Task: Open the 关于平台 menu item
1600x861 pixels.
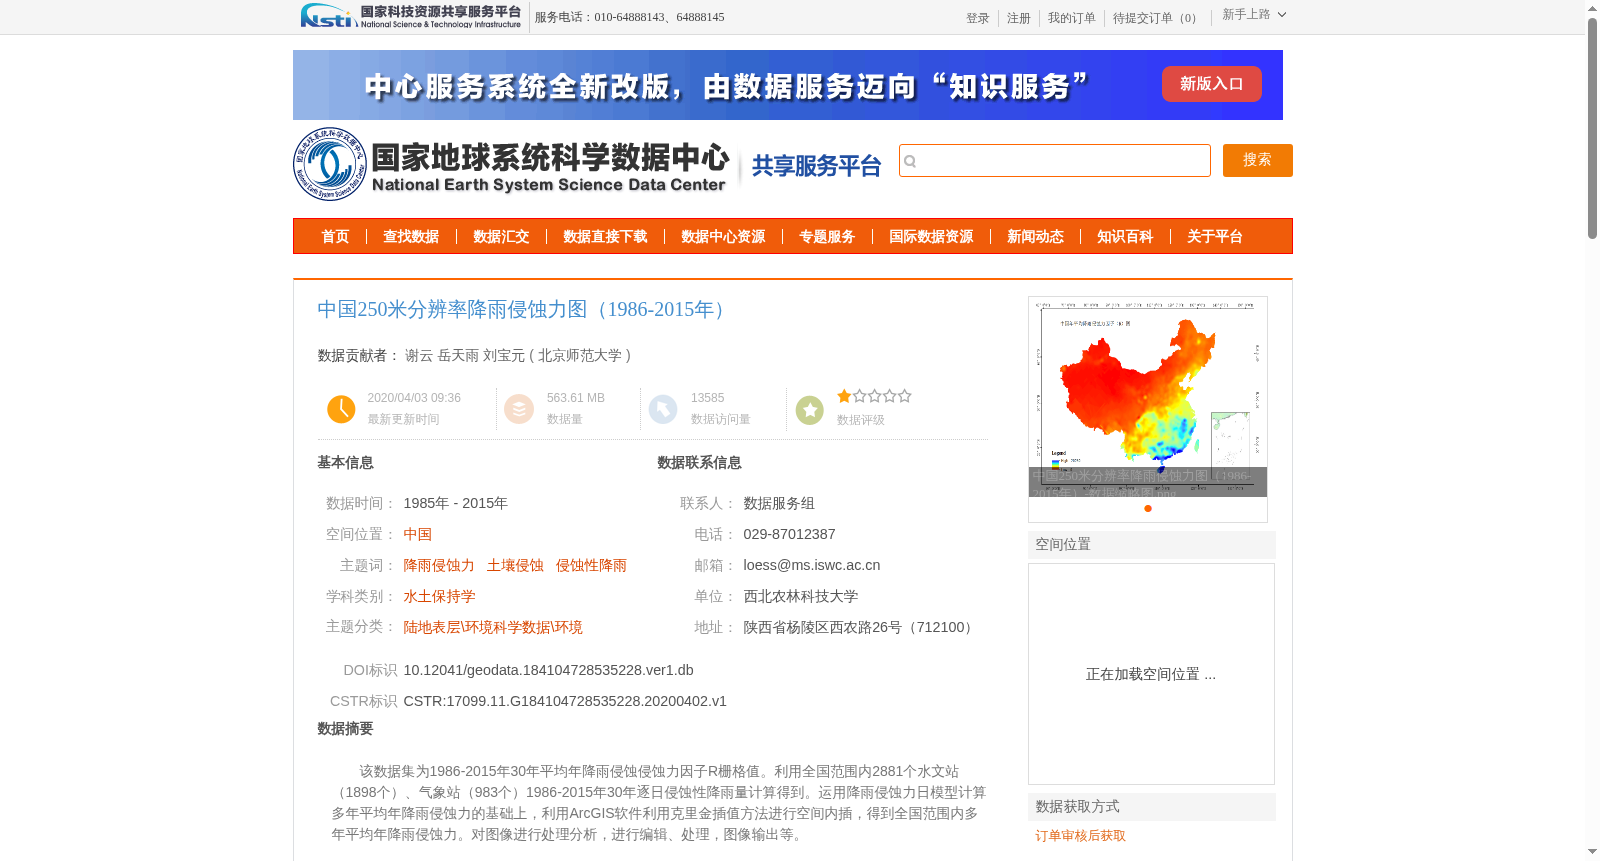Action: [x=1215, y=237]
